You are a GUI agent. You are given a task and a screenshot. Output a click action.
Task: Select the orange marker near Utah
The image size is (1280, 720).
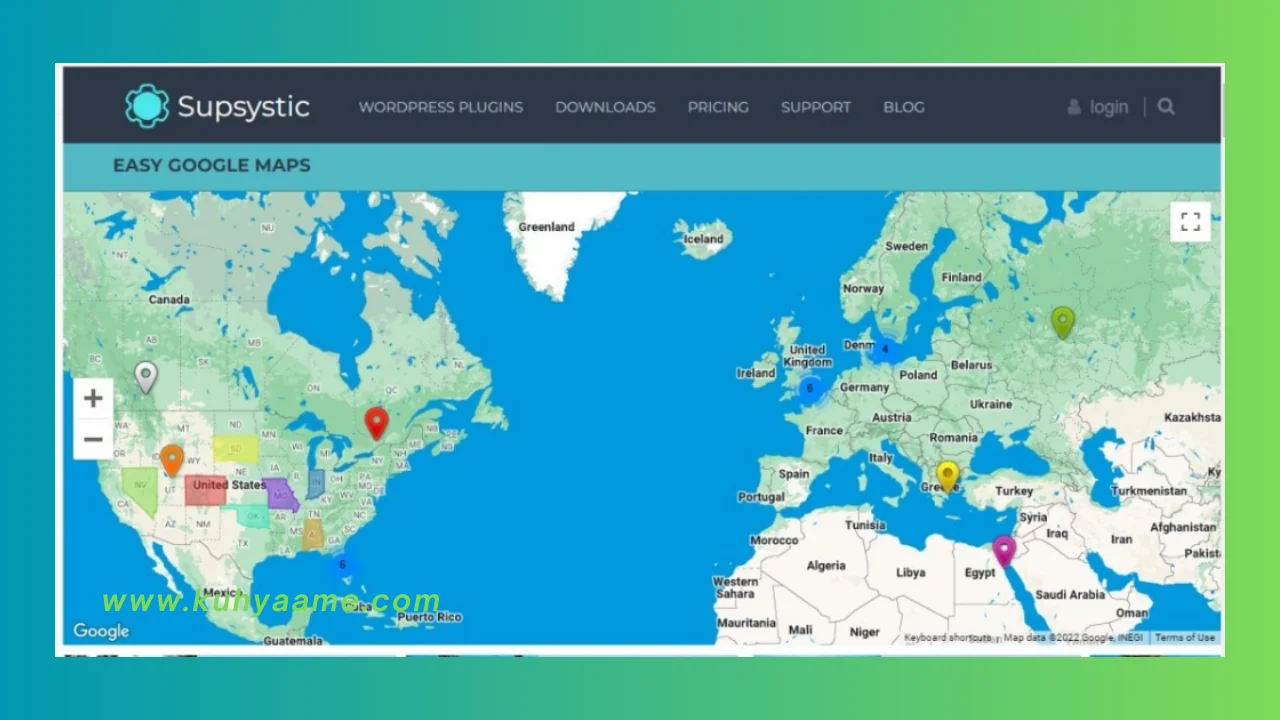click(x=172, y=460)
